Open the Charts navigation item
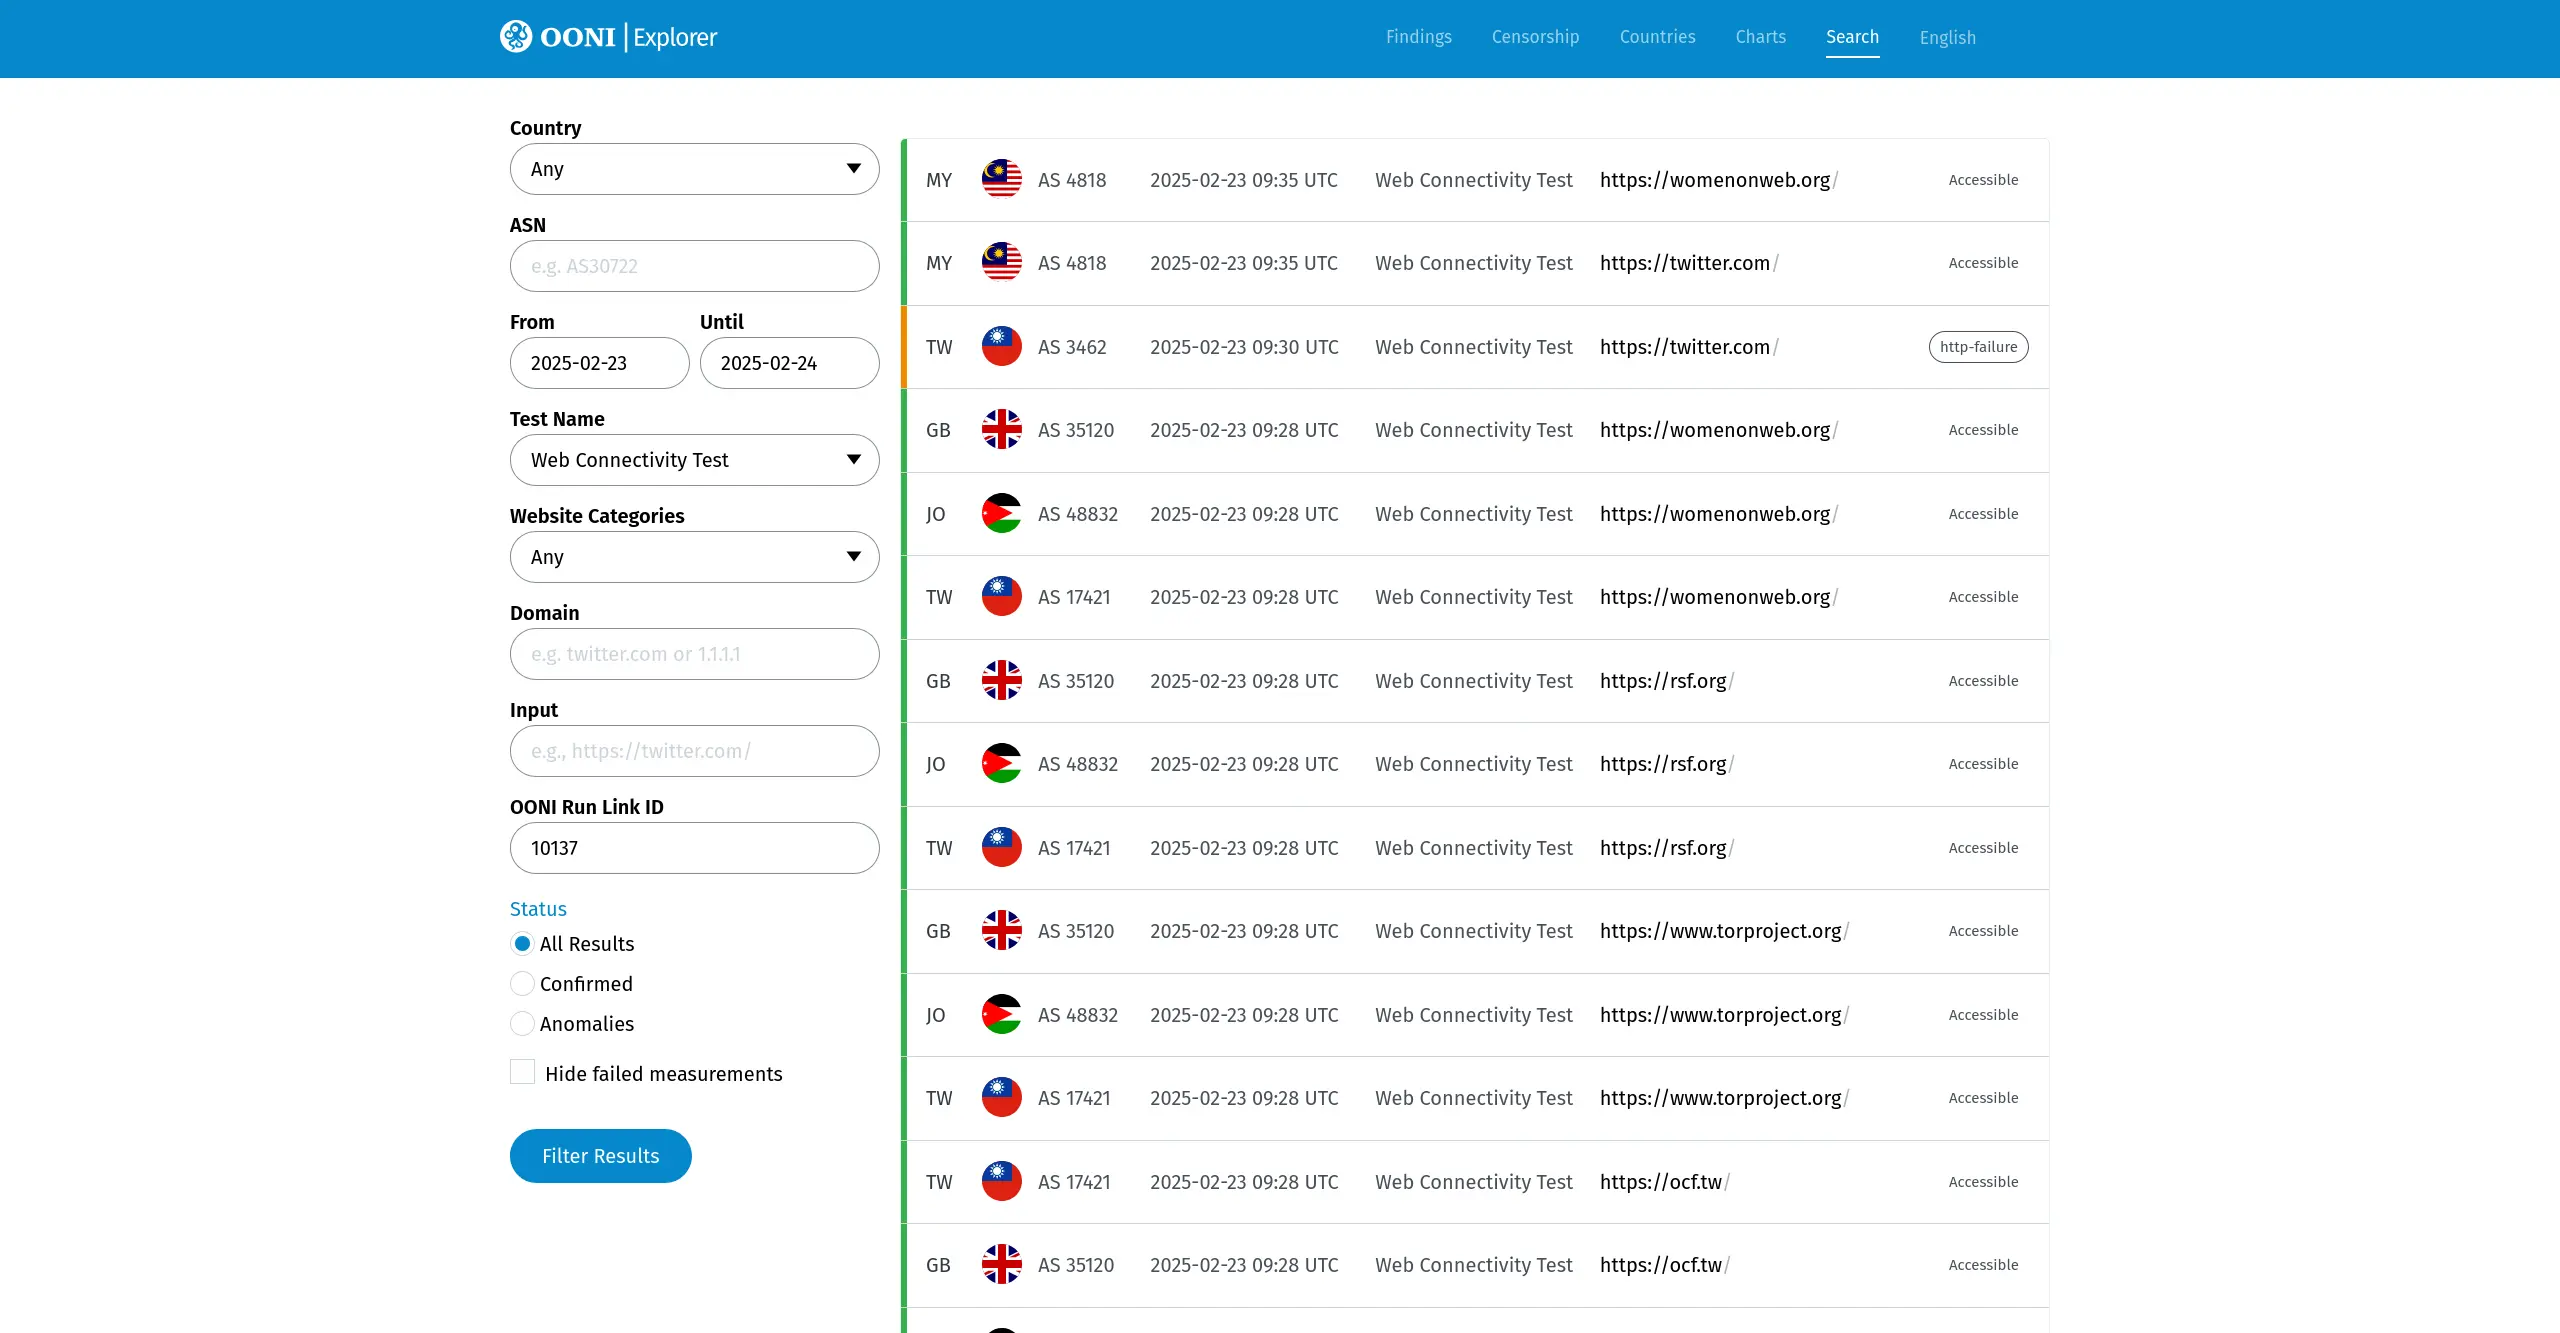 pos(1760,37)
